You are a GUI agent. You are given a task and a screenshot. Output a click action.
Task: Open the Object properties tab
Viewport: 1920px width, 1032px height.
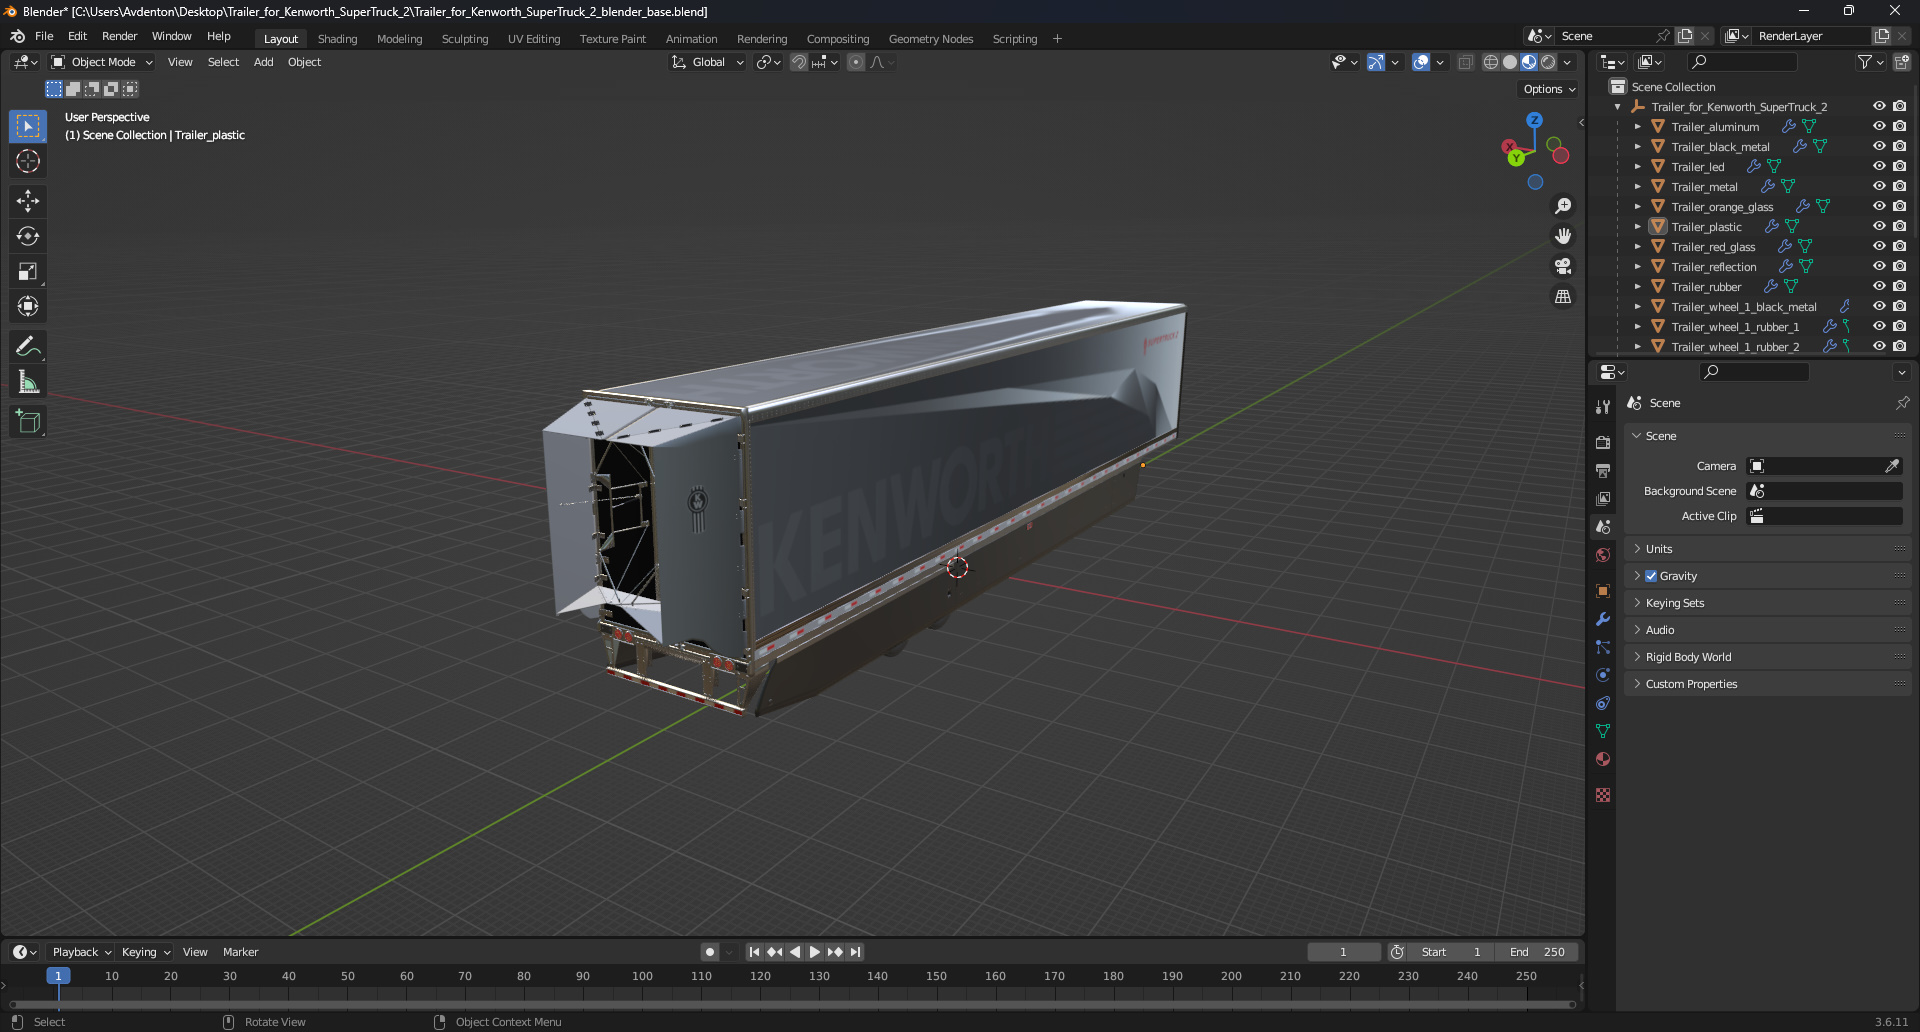point(1603,591)
